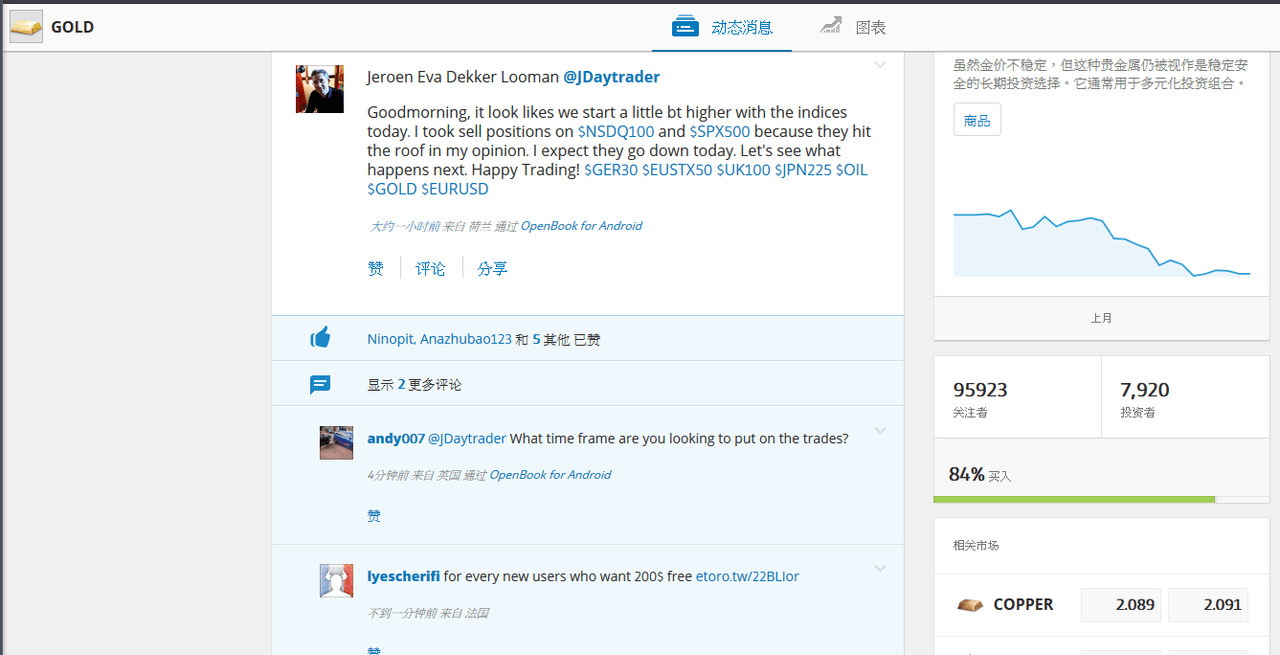Click the comment bubble icon
1280x655 pixels.
tap(320, 384)
